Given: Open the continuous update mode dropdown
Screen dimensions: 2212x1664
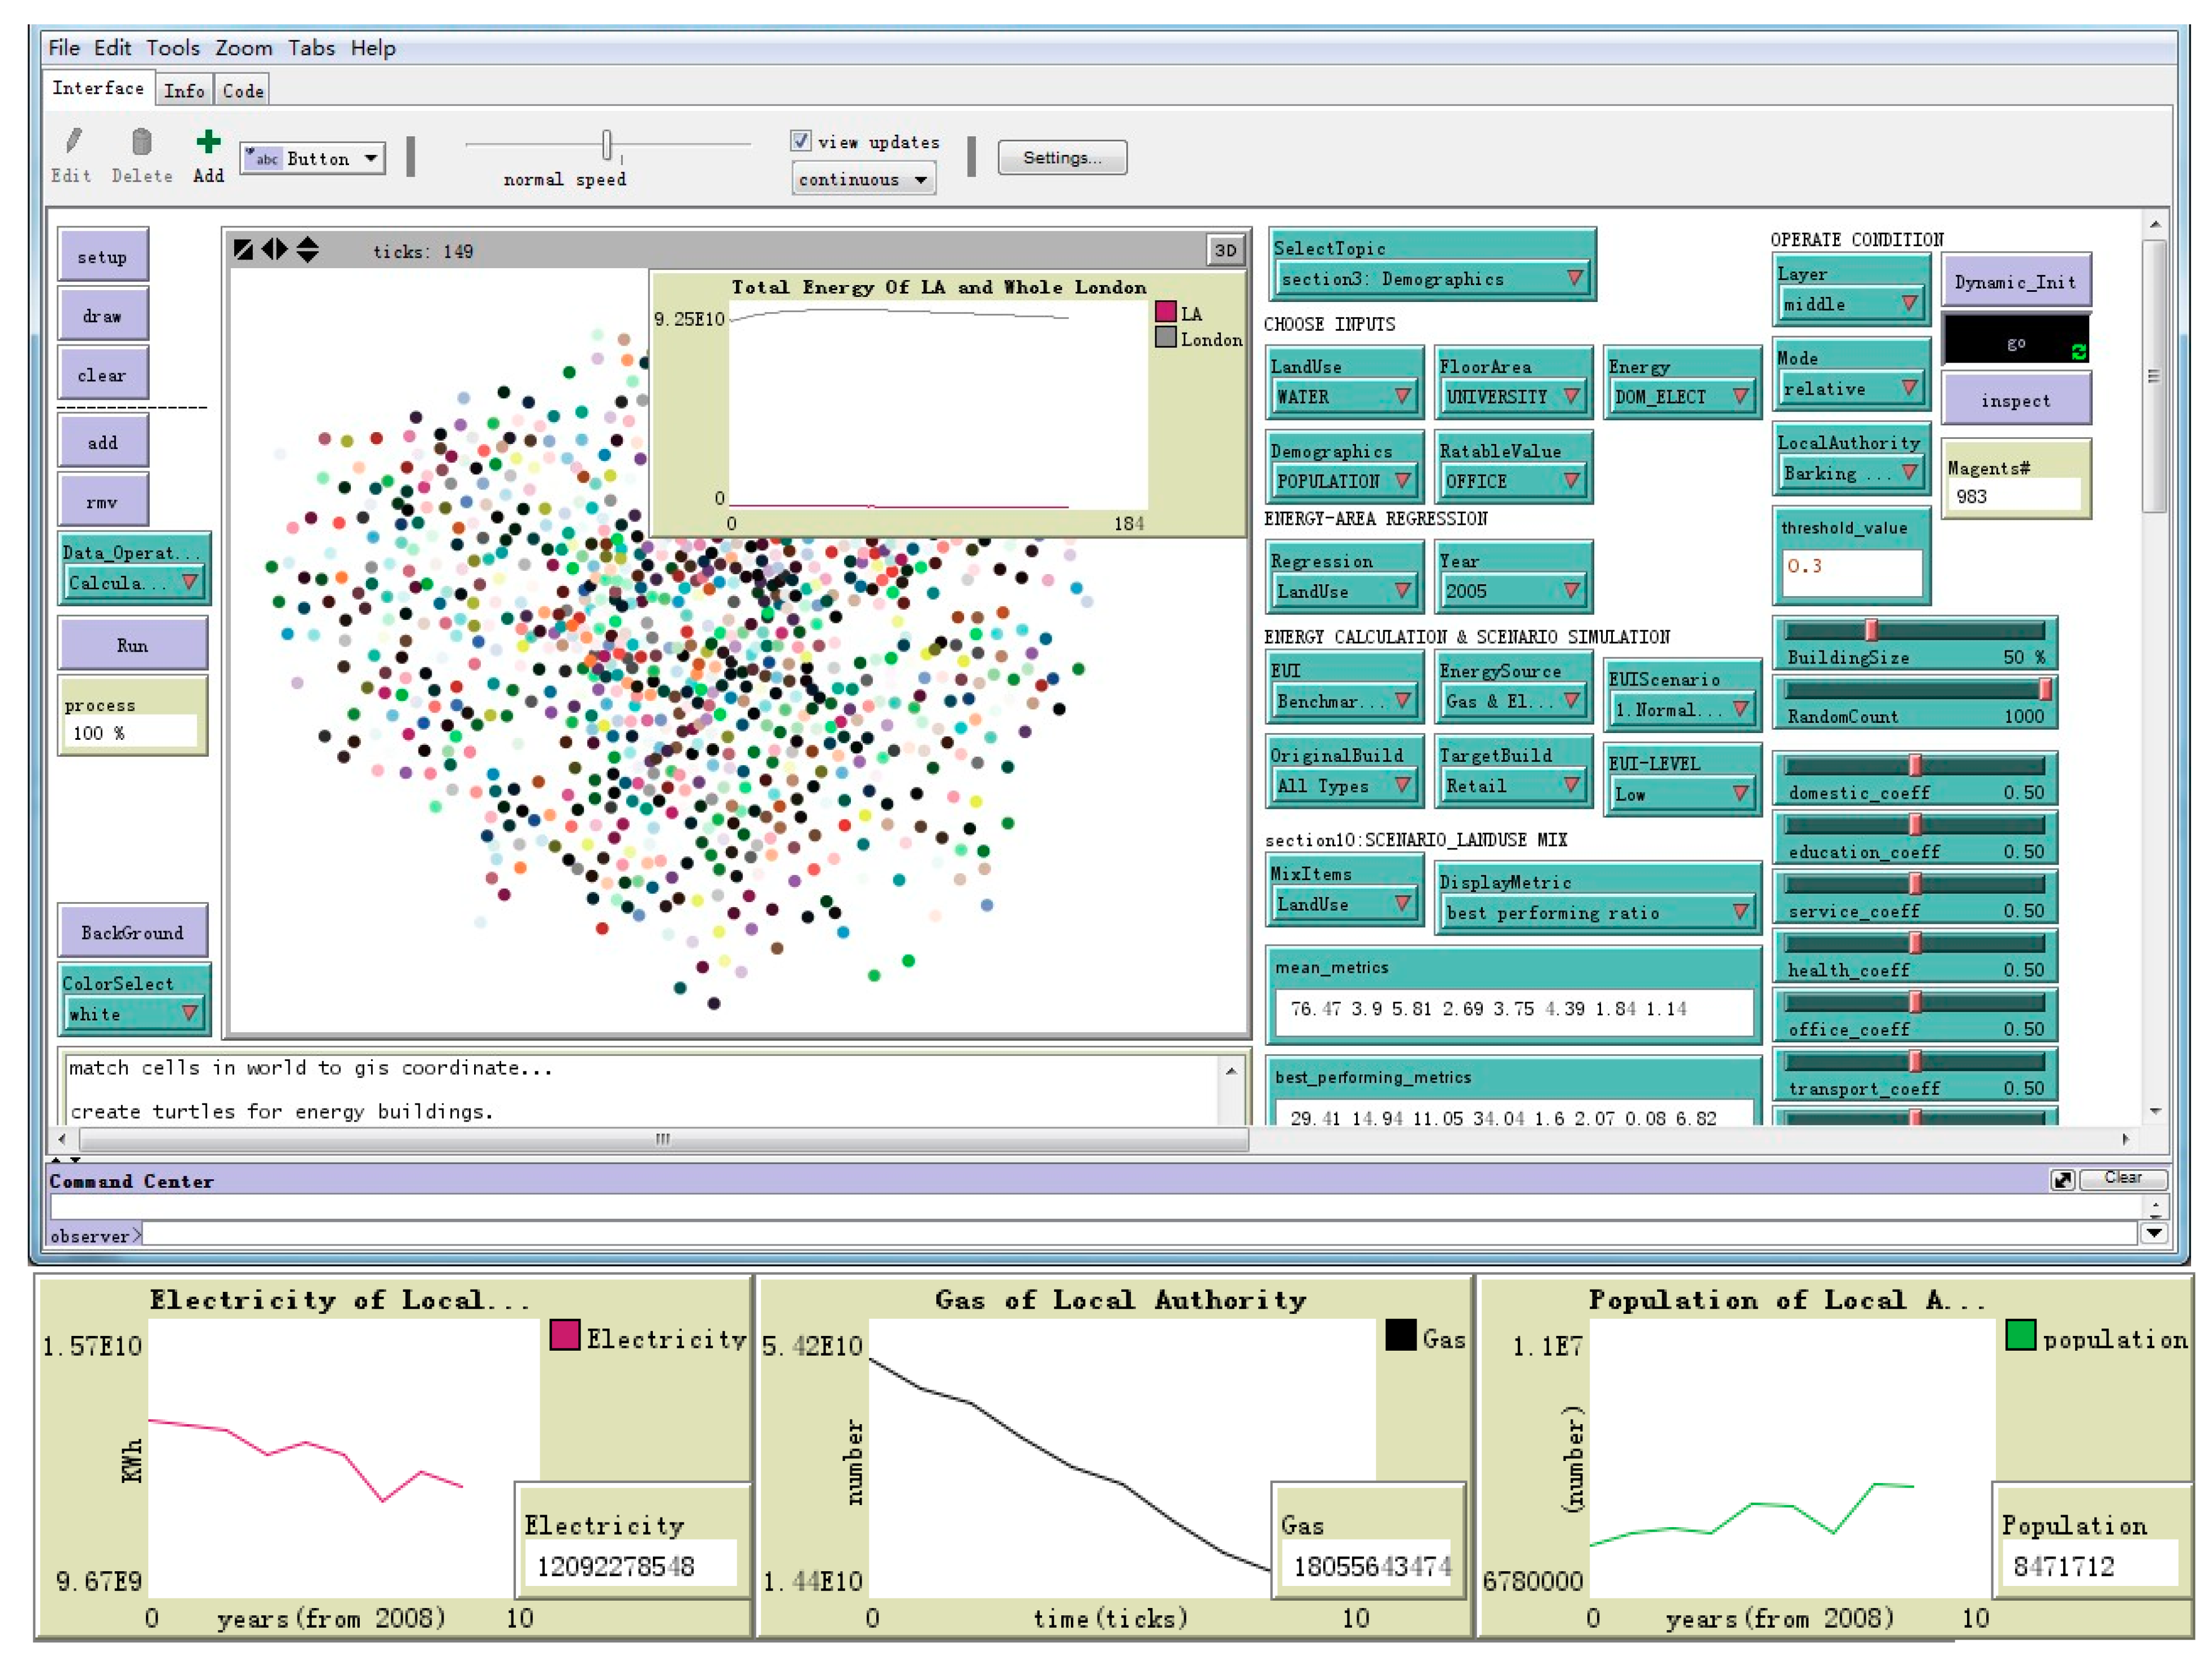Looking at the screenshot, I should (x=863, y=180).
